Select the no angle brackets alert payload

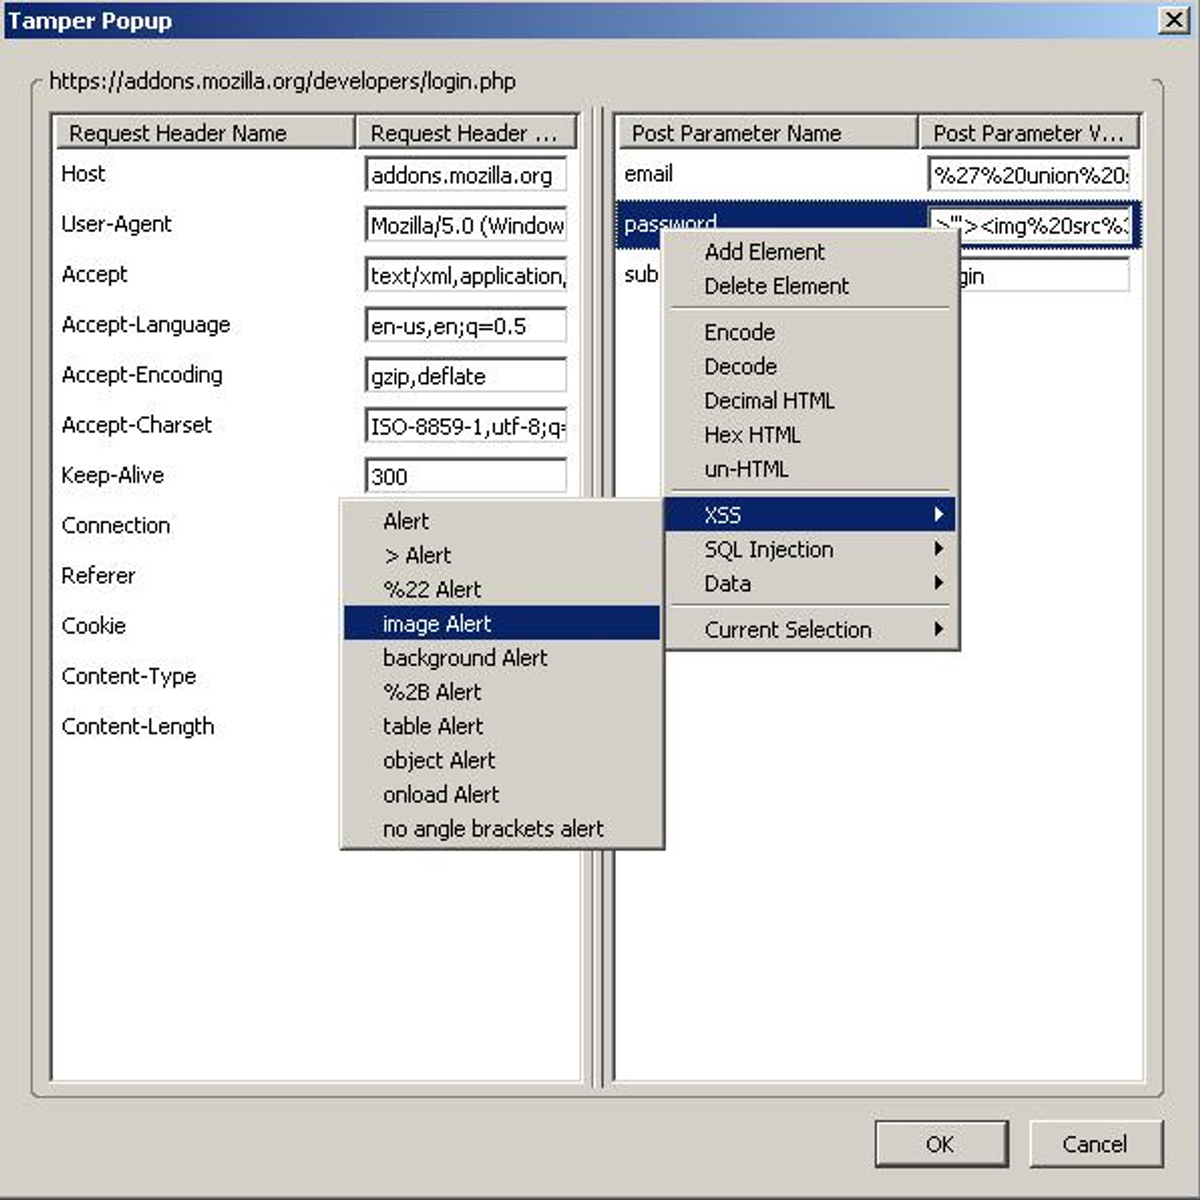click(493, 828)
